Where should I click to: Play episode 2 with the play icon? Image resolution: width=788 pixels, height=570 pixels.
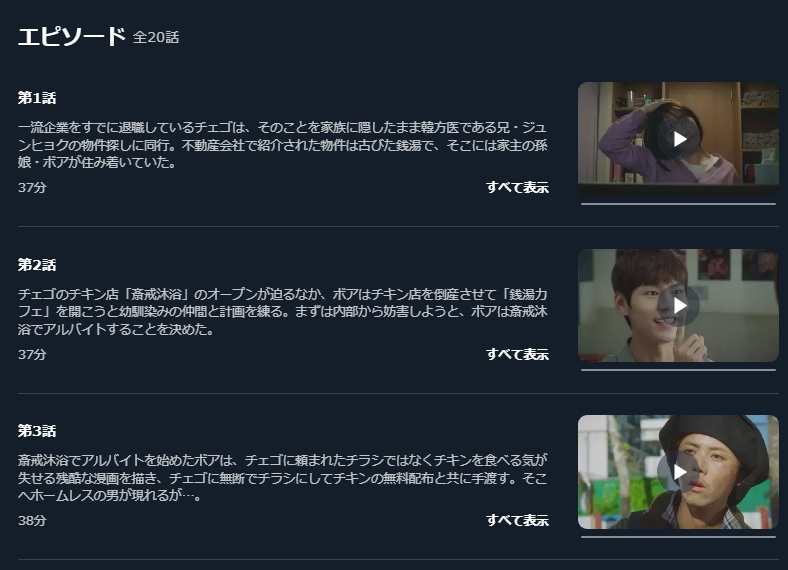(x=678, y=306)
